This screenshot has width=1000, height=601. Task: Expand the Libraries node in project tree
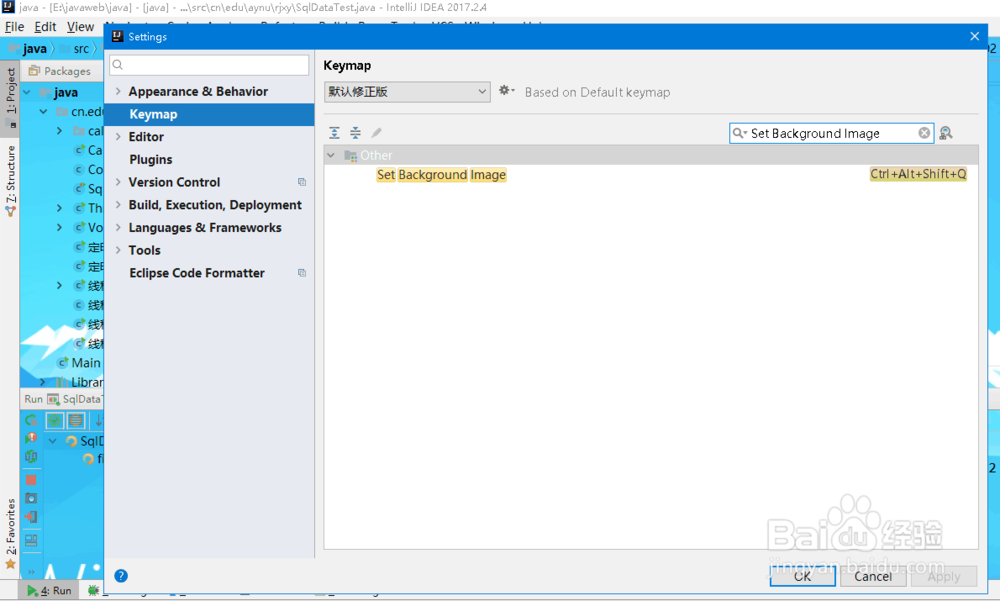coord(43,382)
